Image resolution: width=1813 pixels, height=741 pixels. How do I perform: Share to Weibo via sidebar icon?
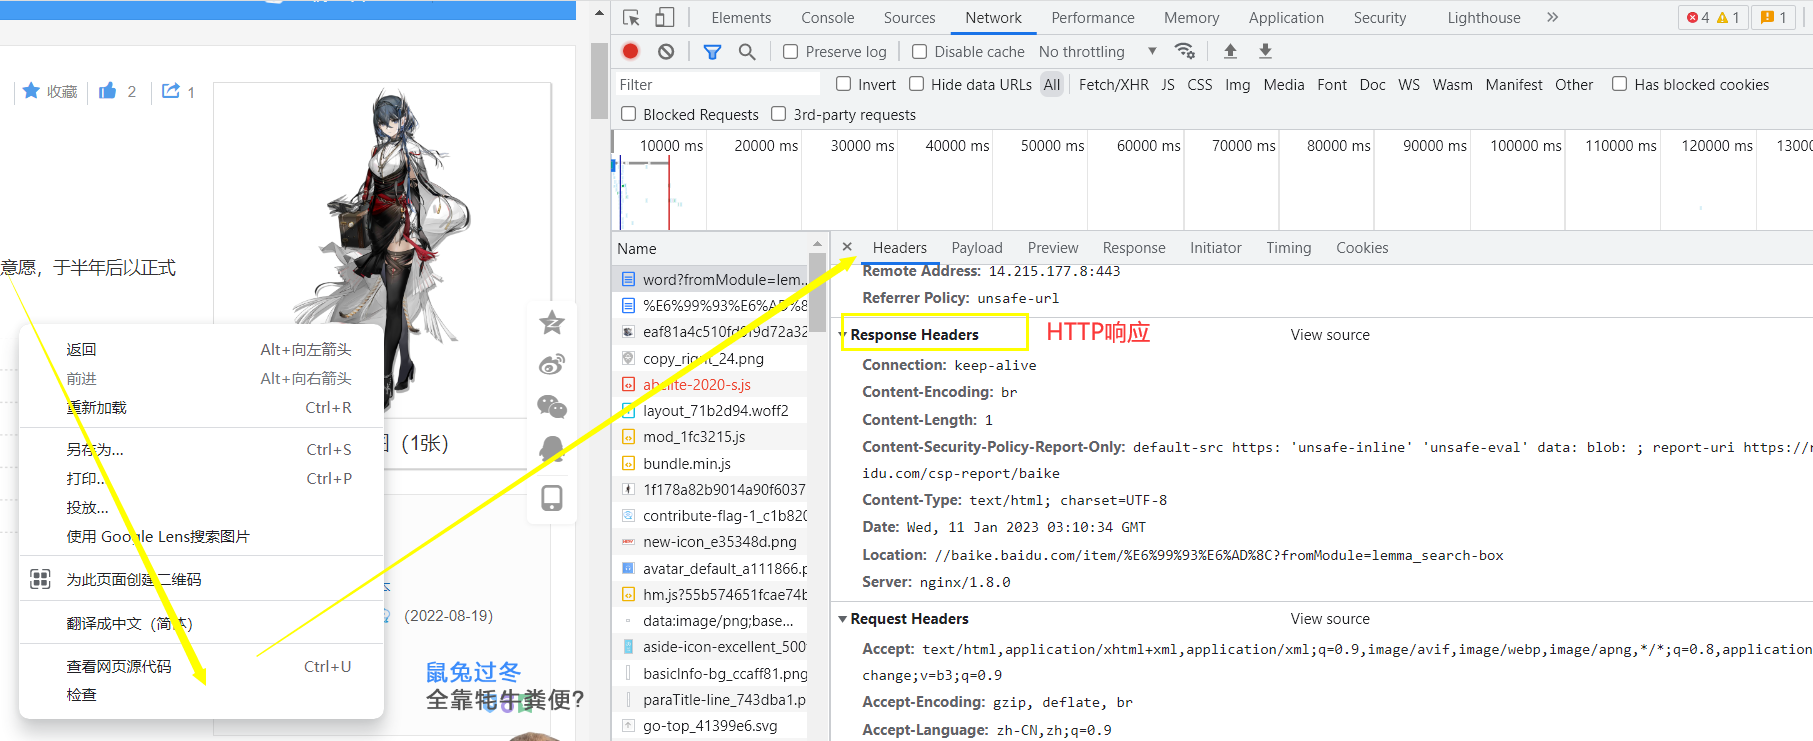(552, 364)
